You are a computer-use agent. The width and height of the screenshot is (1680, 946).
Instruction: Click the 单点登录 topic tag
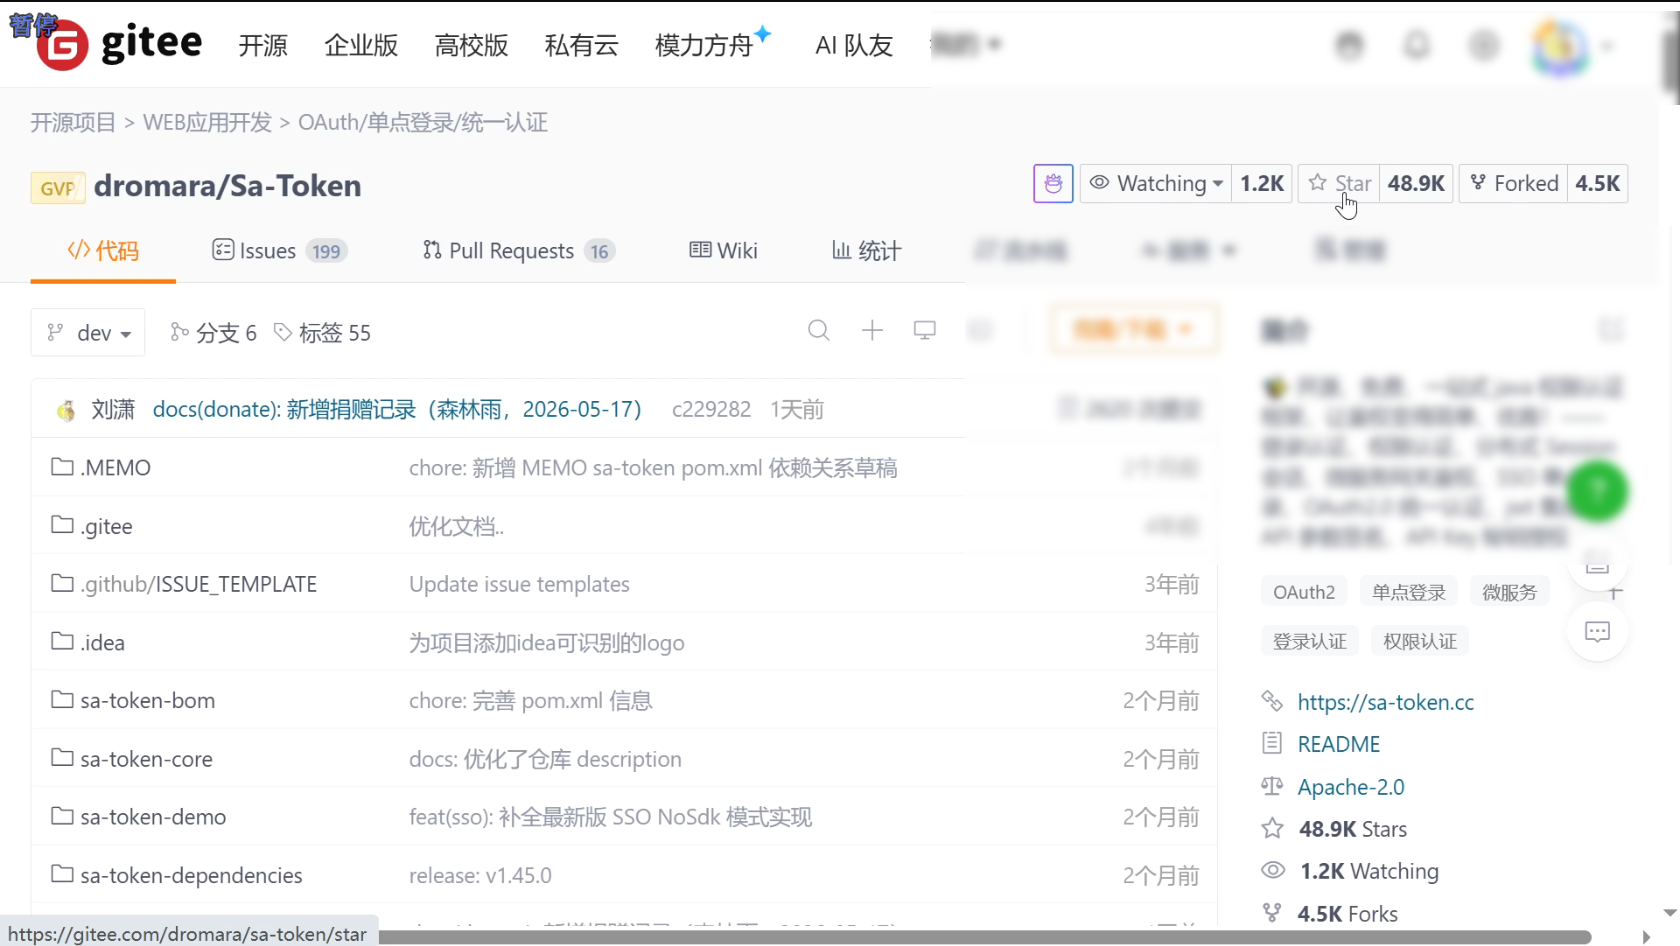(1409, 592)
